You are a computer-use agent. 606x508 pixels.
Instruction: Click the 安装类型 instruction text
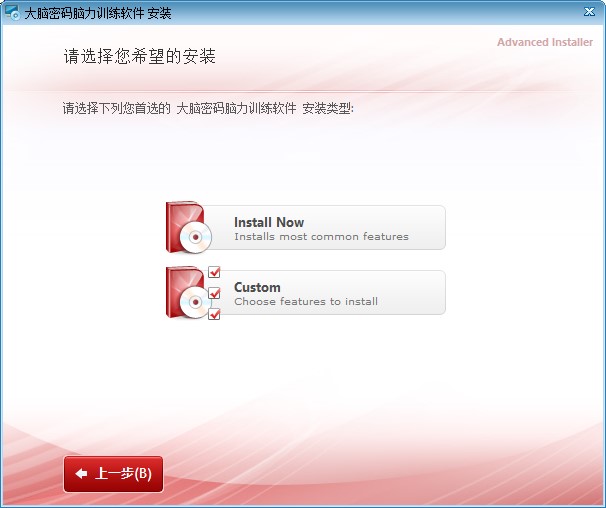coord(208,108)
